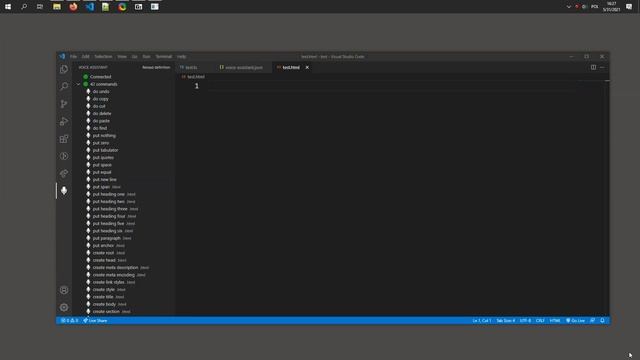
Task: Open the Run and Debug view
Action: [64, 121]
